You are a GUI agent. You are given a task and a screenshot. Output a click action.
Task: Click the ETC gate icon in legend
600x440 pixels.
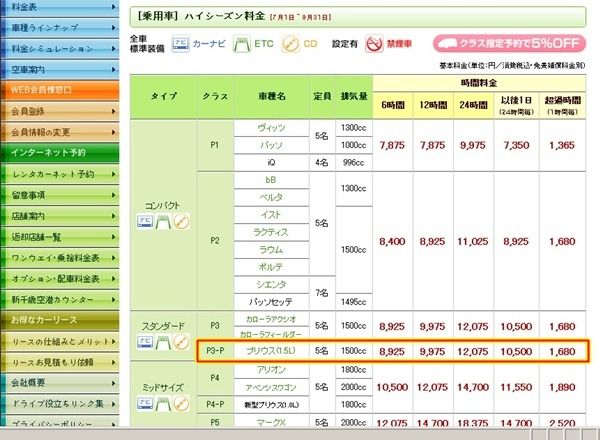point(242,44)
